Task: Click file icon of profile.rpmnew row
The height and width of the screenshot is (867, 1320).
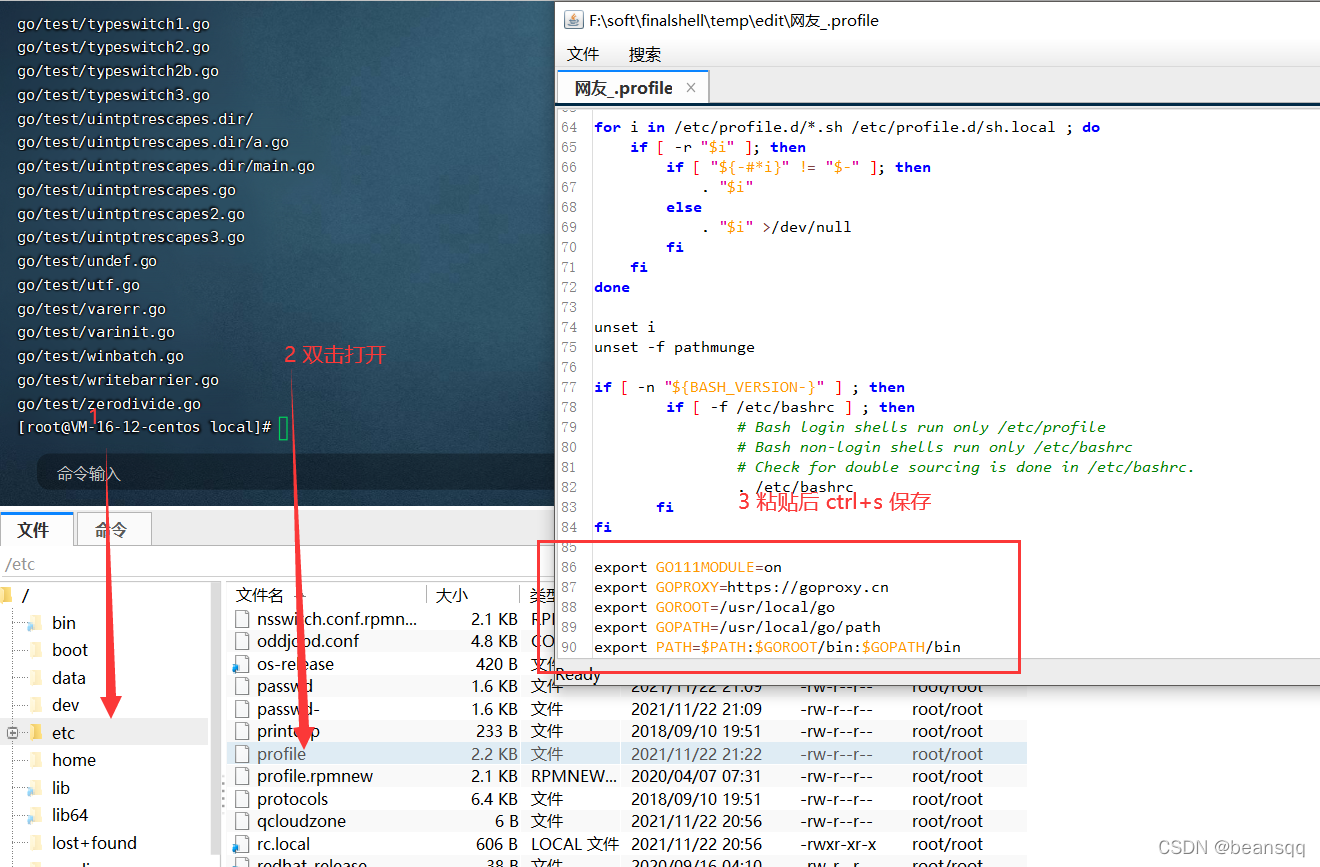Action: 241,776
